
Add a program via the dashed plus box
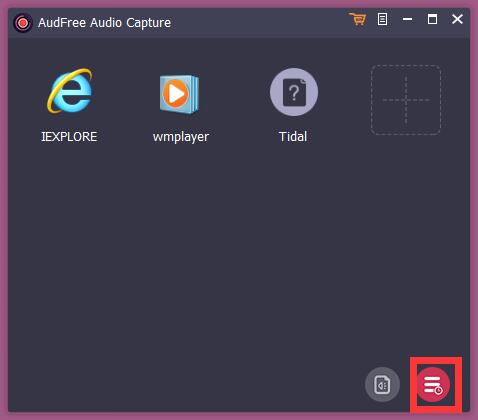click(406, 100)
